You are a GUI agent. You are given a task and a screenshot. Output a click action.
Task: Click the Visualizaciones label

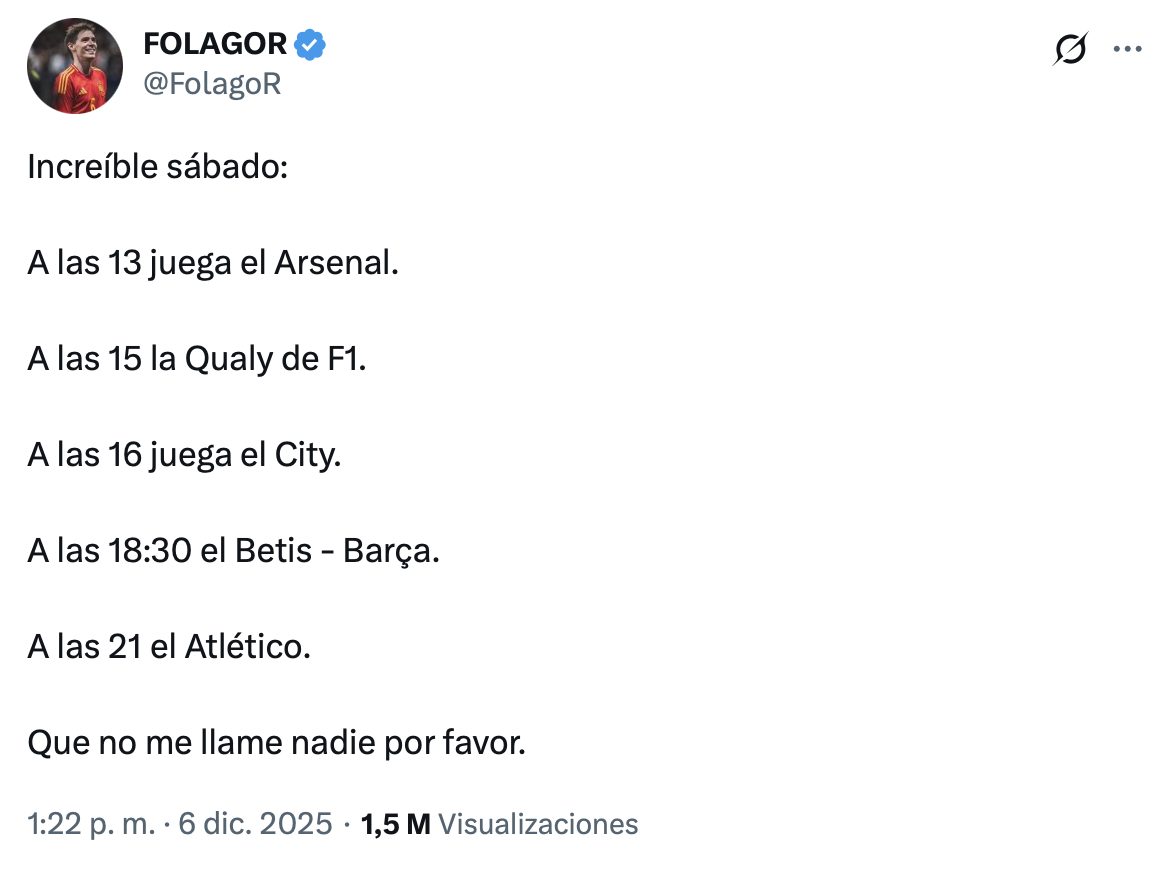tap(538, 824)
